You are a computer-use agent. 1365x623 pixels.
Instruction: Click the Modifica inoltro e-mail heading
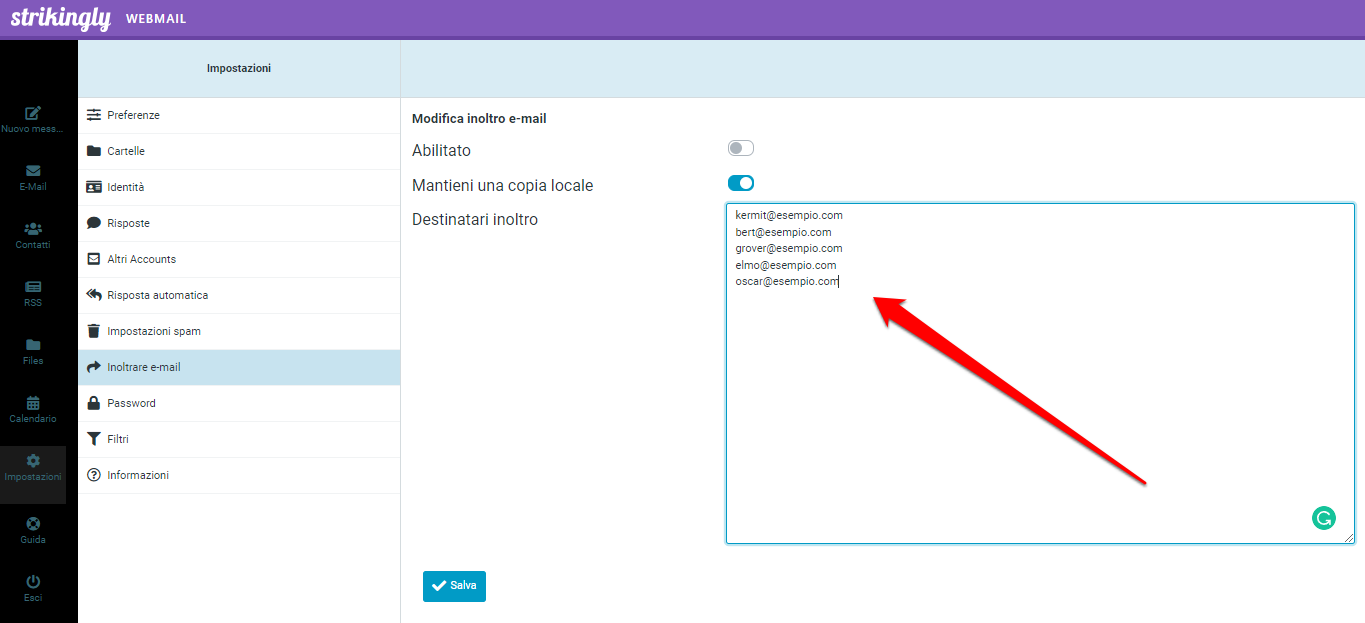(x=479, y=118)
